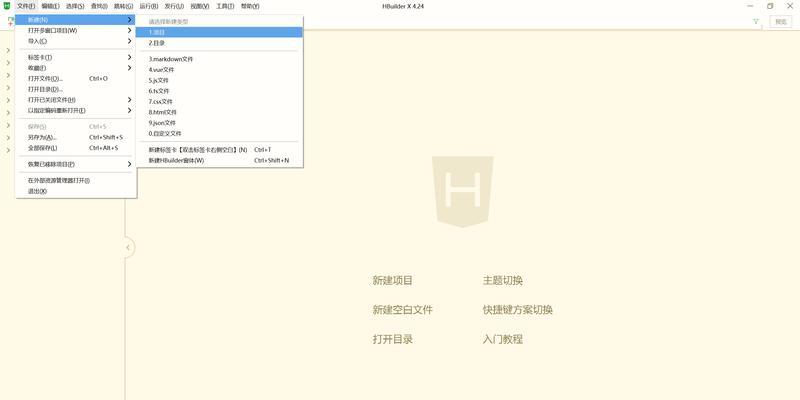Screen dimensions: 800x400
Task: Choose 全部保存(L) menu entry
Action: (76, 148)
